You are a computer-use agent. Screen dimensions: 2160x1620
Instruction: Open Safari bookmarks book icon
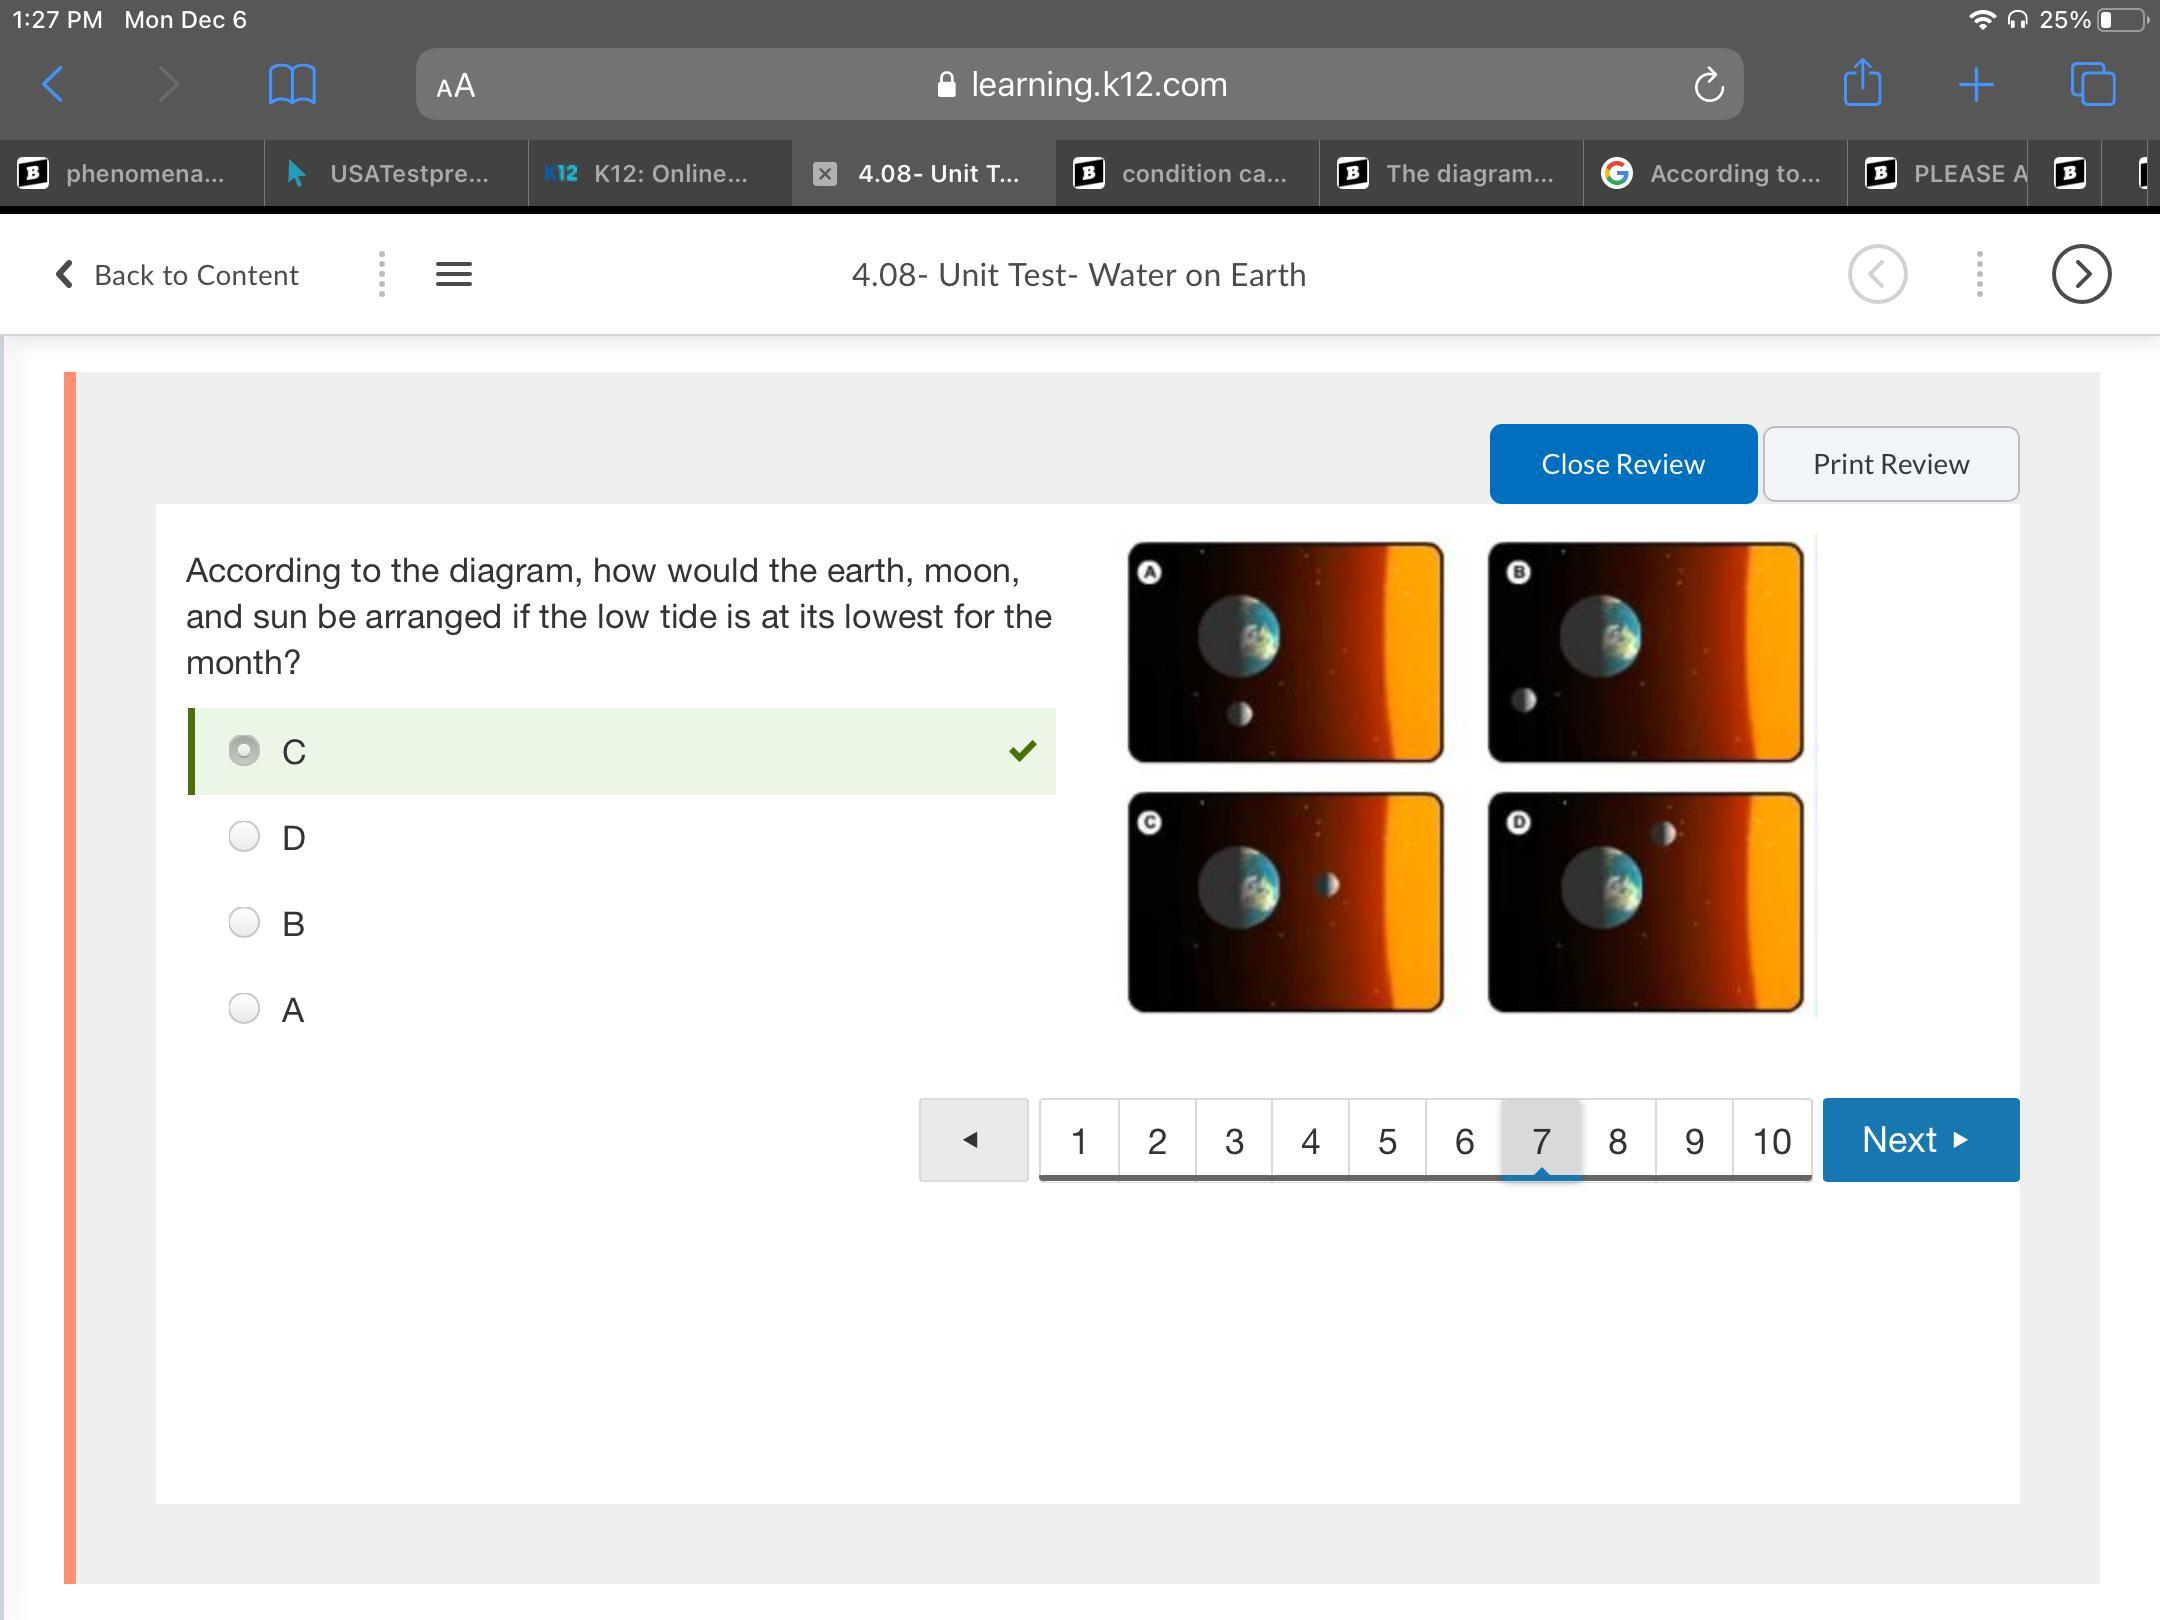[292, 84]
